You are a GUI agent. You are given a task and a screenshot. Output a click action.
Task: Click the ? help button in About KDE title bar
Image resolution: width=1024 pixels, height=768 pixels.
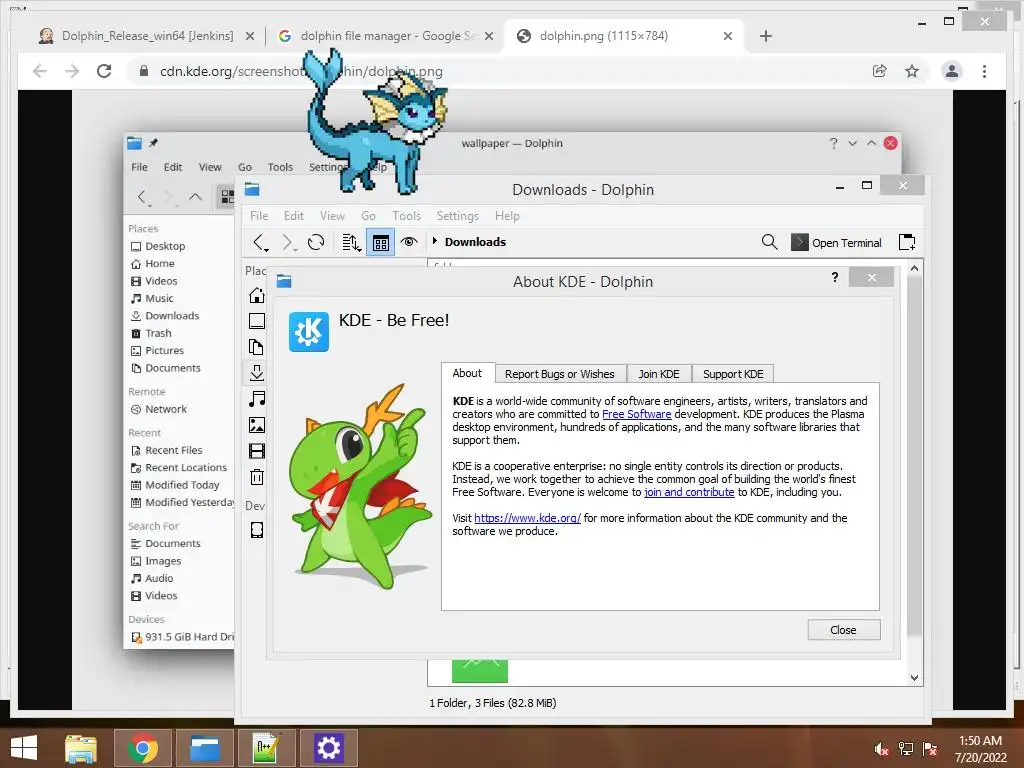(835, 278)
